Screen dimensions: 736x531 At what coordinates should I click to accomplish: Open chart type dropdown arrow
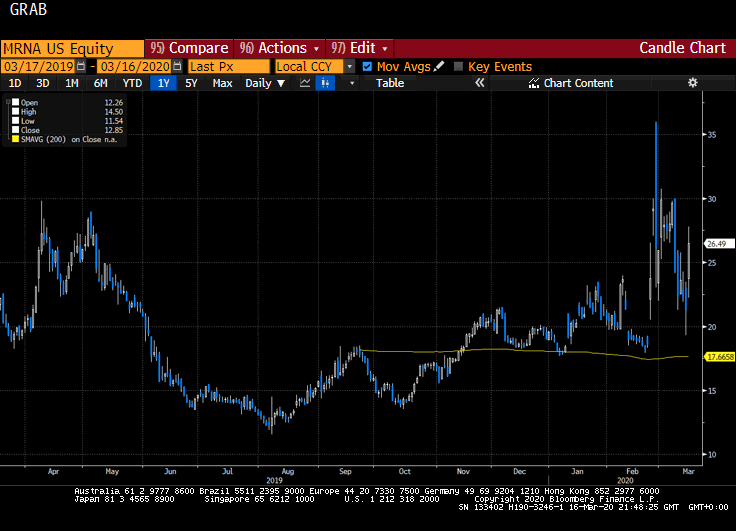point(352,84)
